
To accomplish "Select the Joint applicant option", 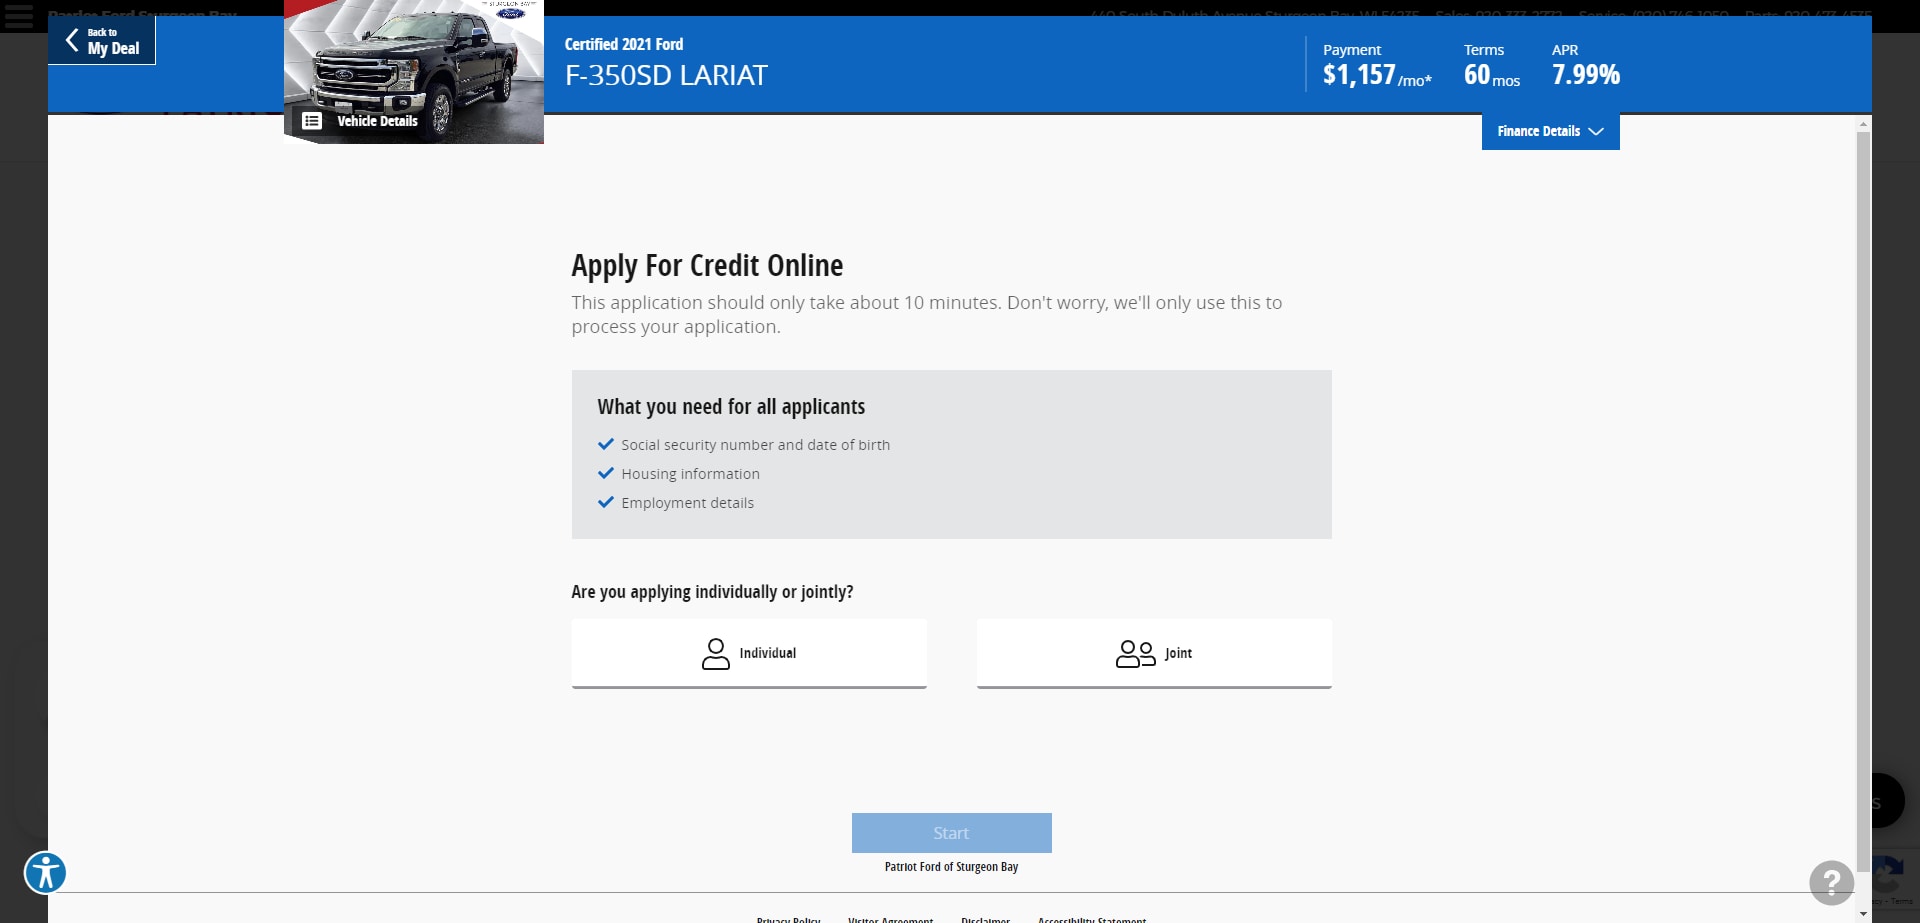I will click(1154, 653).
